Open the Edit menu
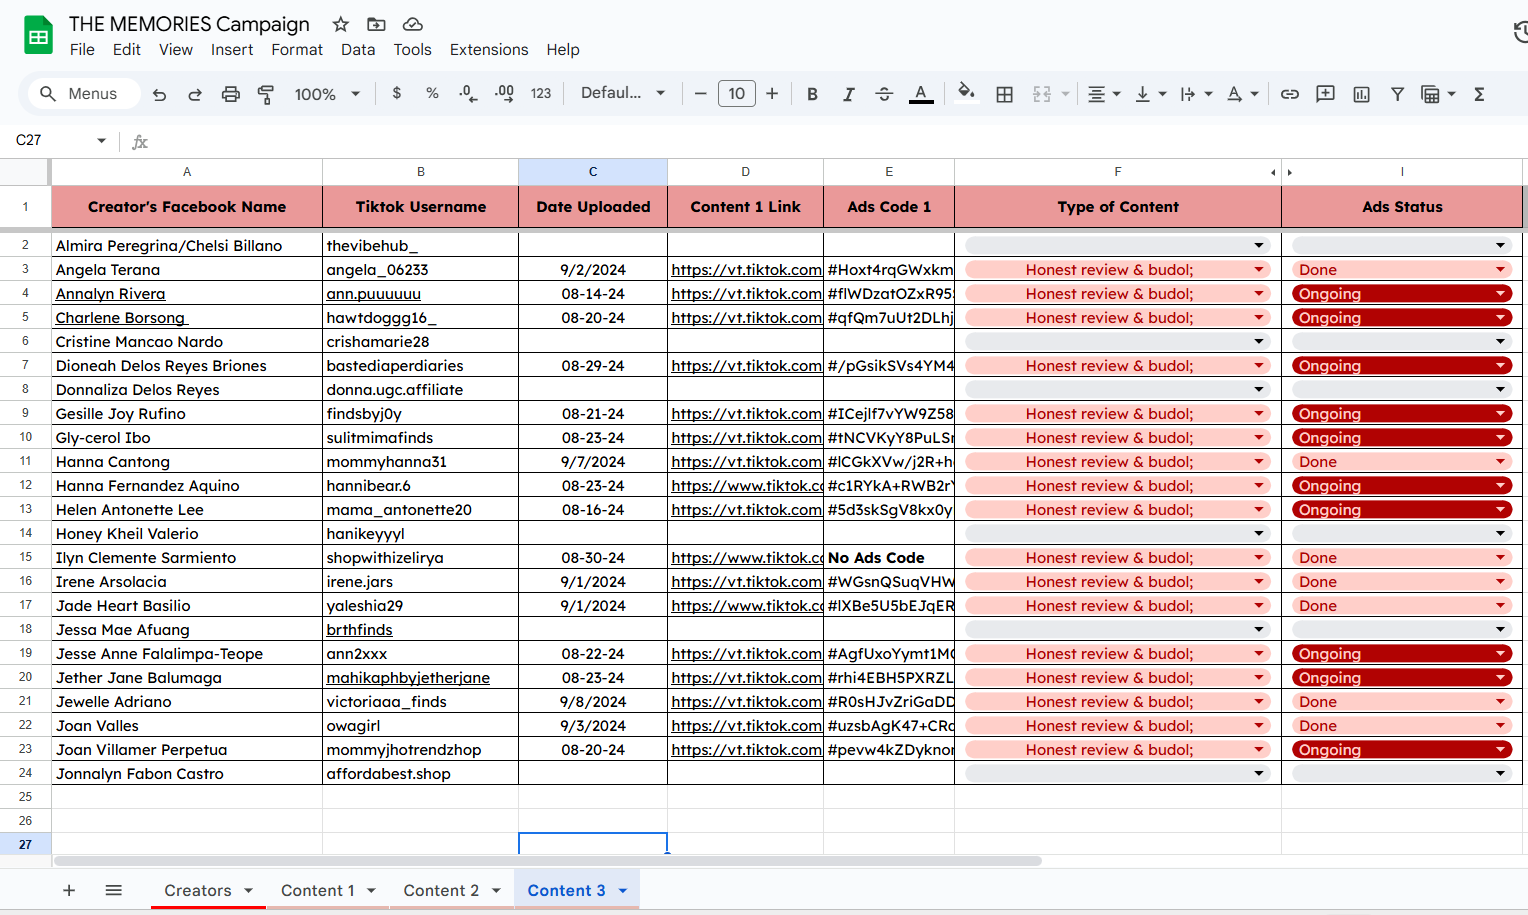1528x915 pixels. pyautogui.click(x=127, y=50)
